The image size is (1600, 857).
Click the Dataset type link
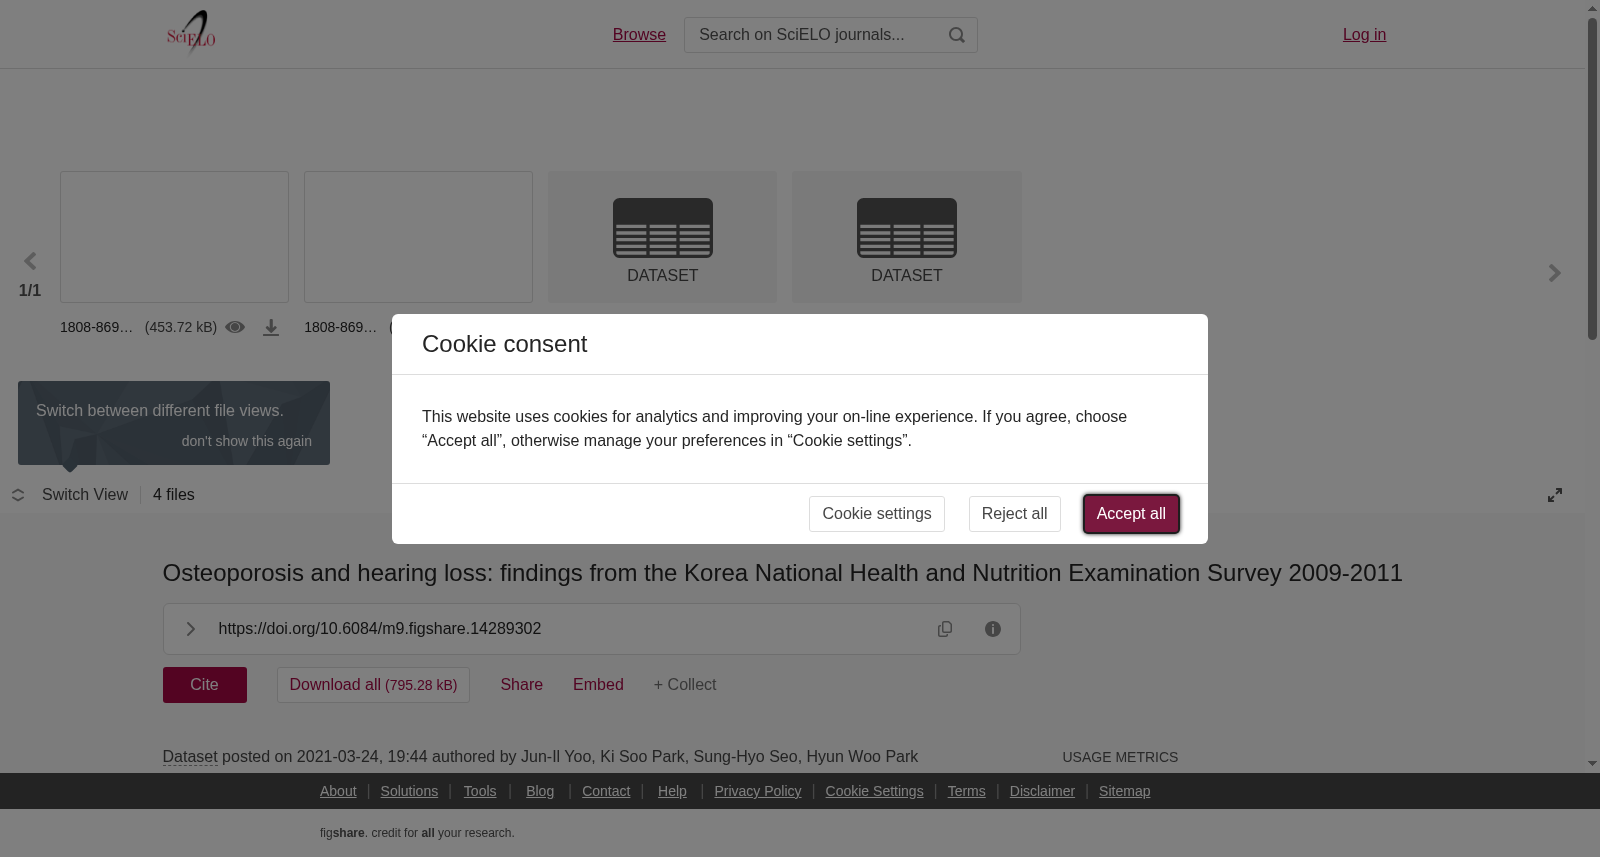tap(190, 757)
